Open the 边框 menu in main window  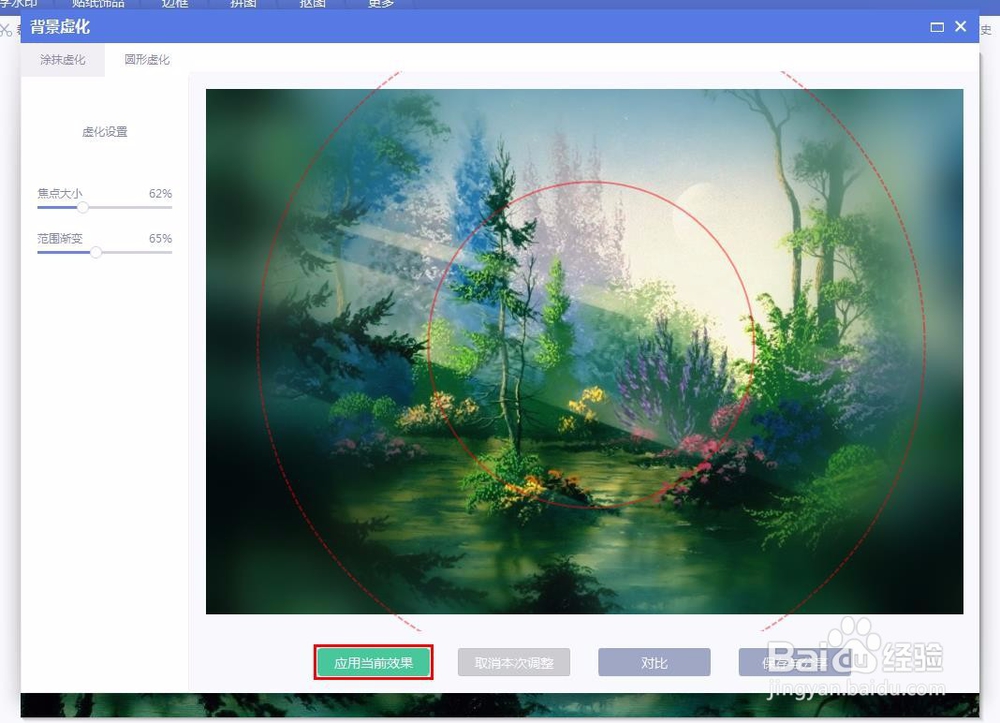point(174,4)
